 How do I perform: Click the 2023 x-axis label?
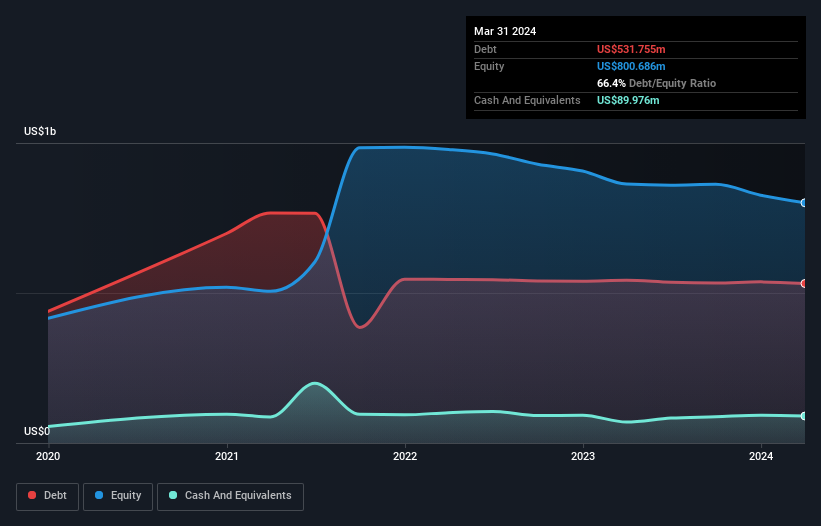tap(583, 456)
